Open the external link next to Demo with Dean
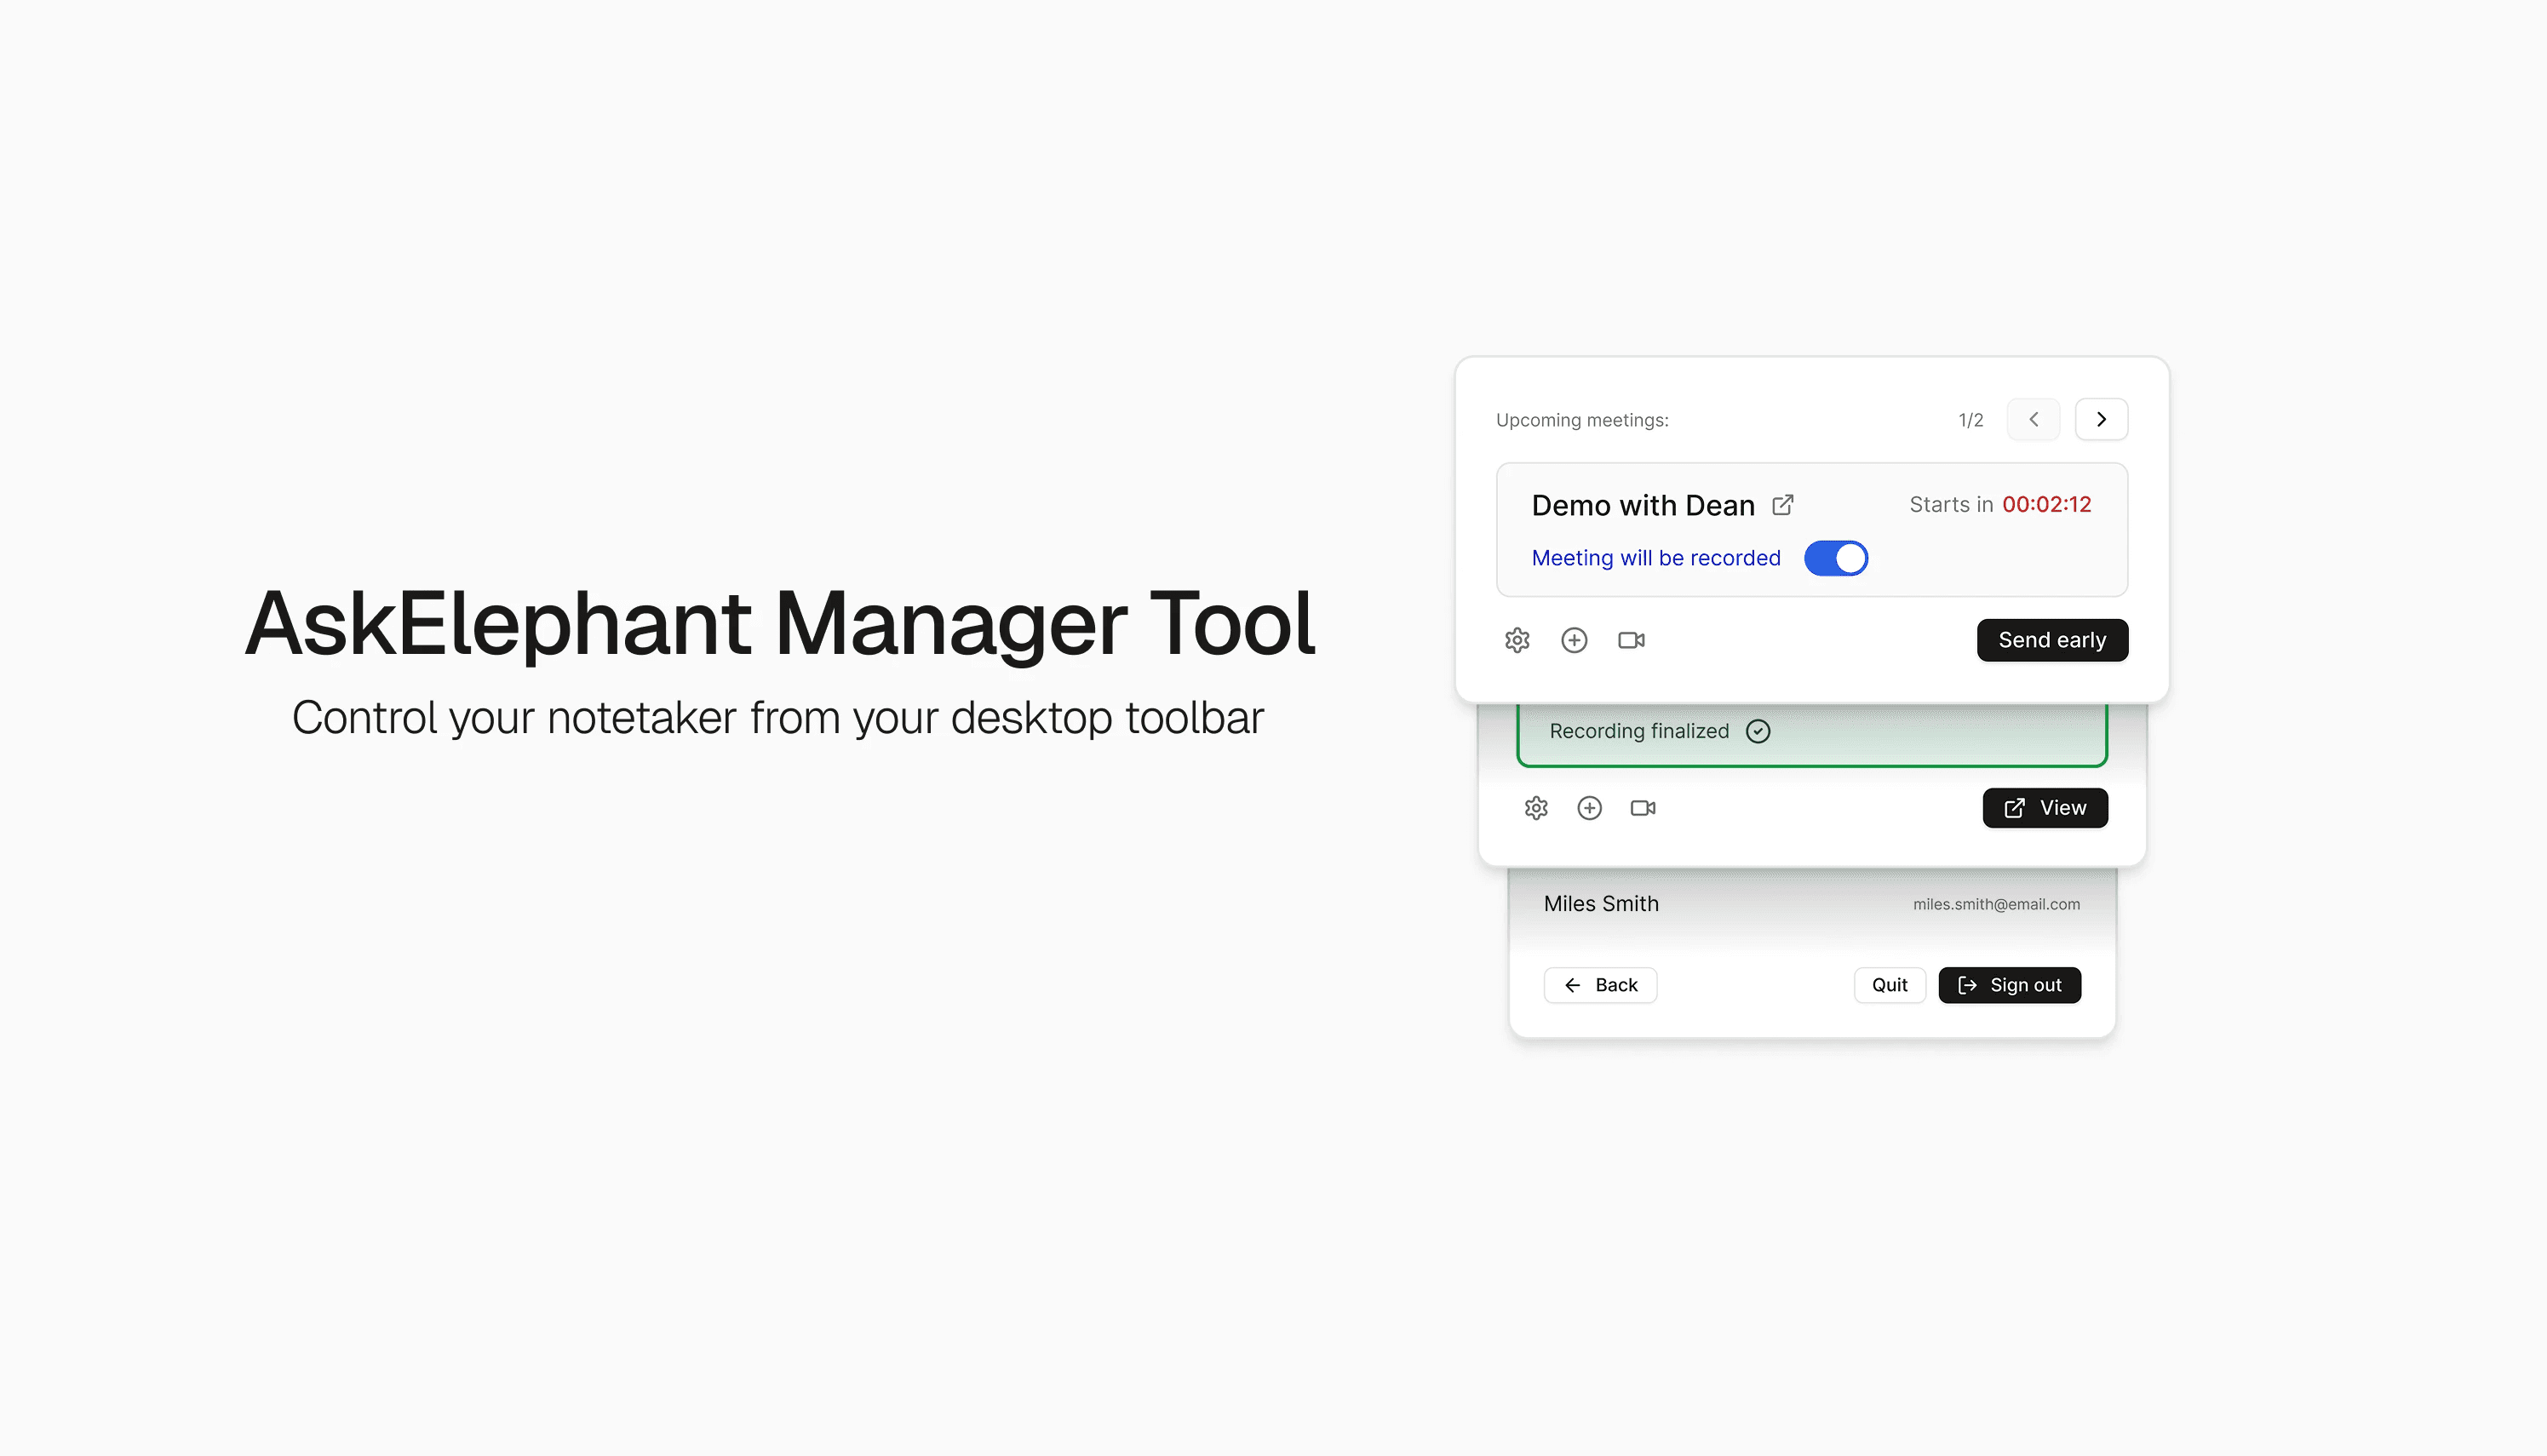2547x1456 pixels. (1783, 505)
